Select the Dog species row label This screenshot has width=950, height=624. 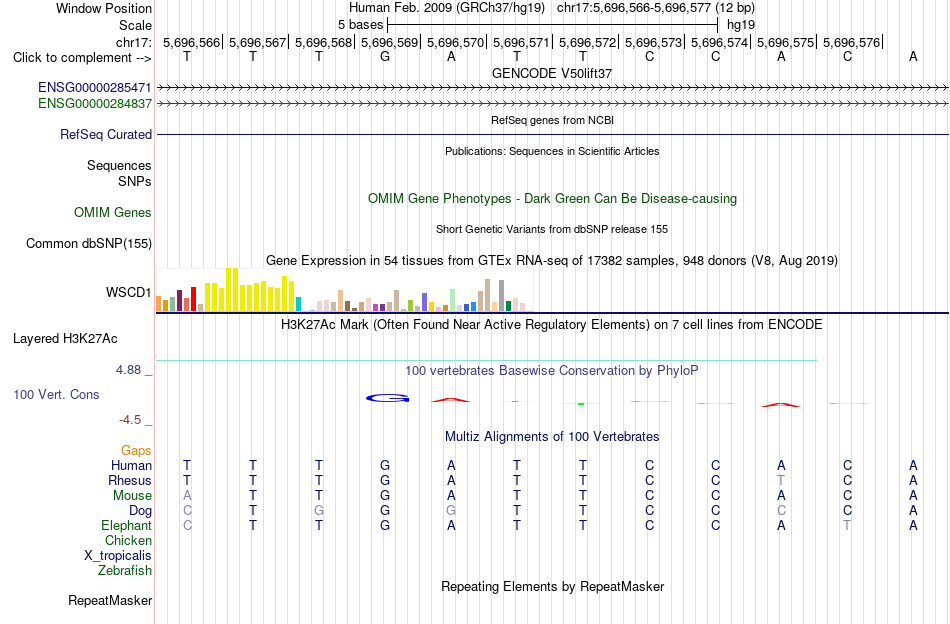coord(141,511)
